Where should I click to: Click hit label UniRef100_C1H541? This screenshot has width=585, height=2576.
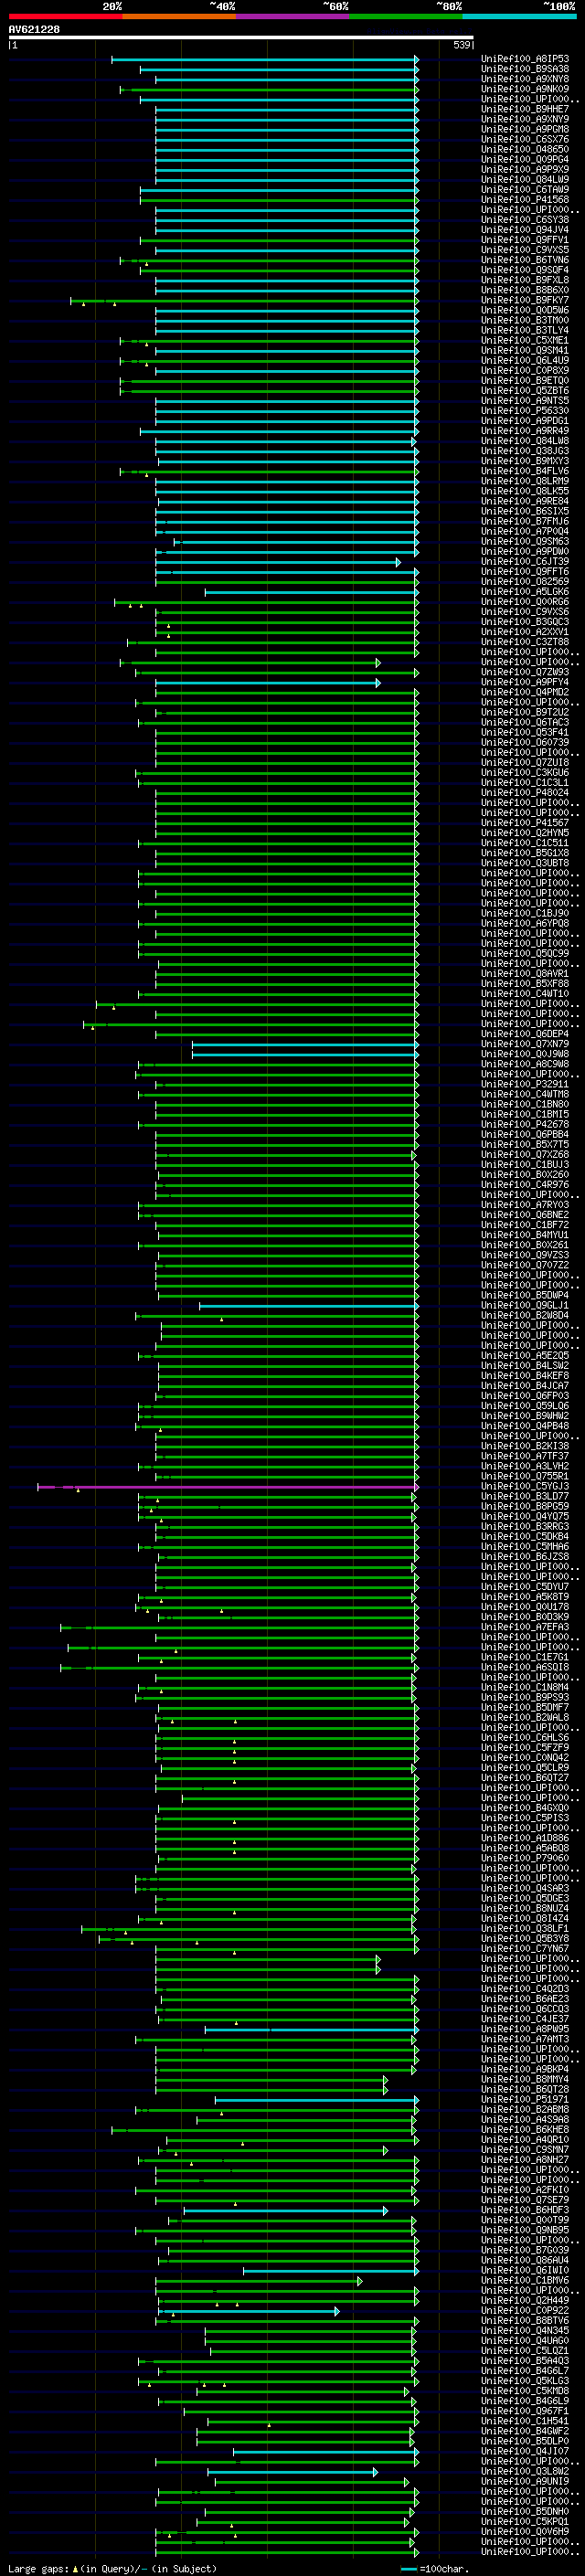tap(525, 2421)
